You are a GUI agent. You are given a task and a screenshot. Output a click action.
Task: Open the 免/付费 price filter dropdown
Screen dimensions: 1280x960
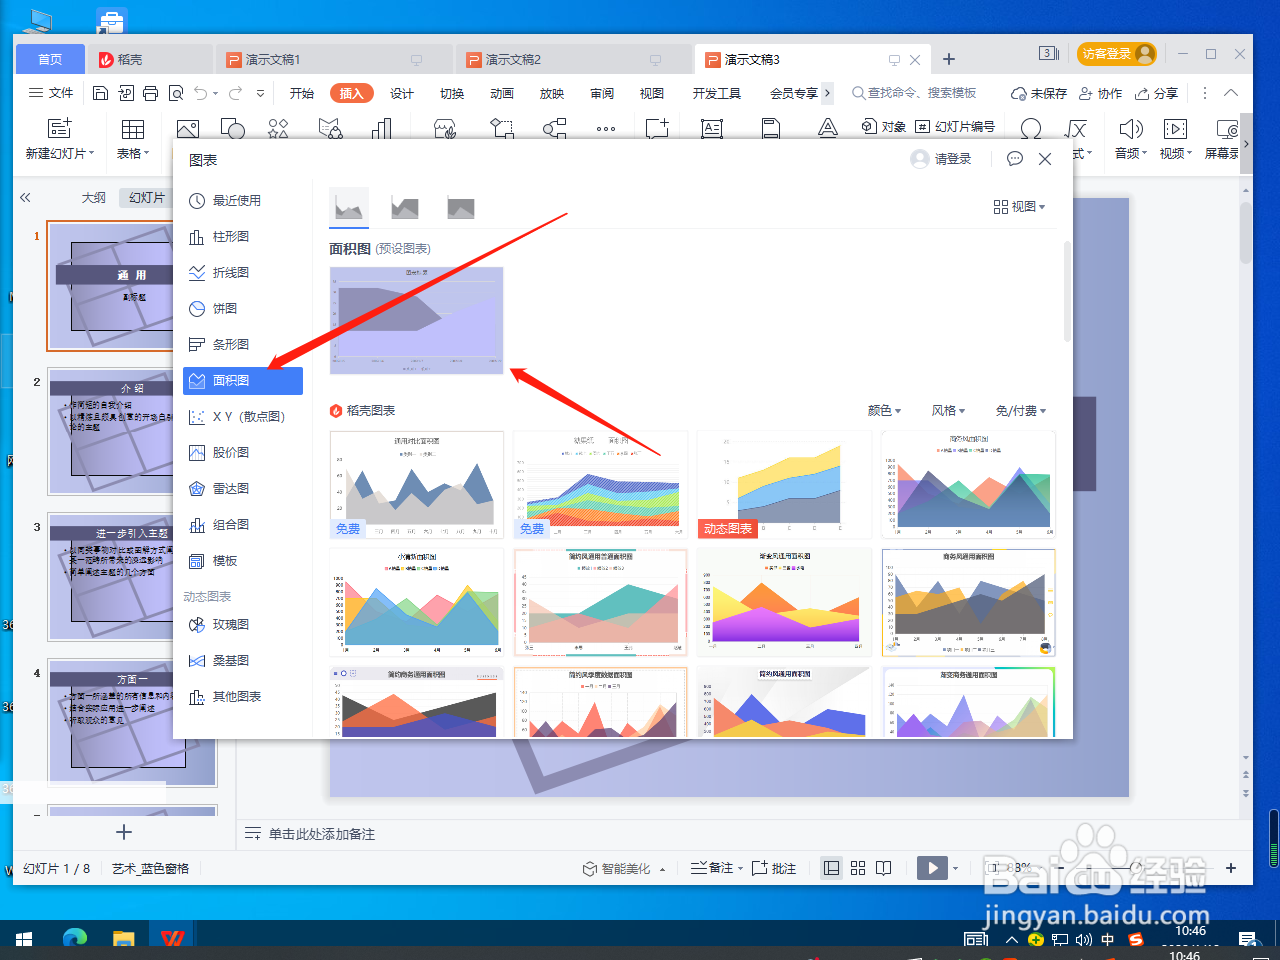pyautogui.click(x=1021, y=410)
